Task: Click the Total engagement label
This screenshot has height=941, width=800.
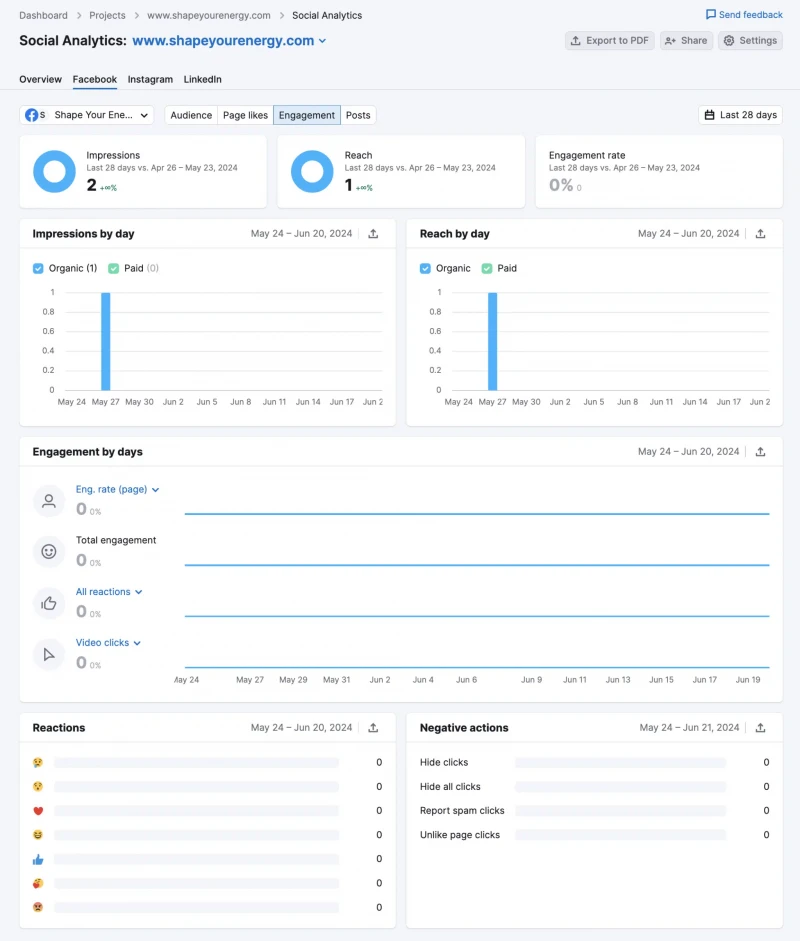Action: 116,540
